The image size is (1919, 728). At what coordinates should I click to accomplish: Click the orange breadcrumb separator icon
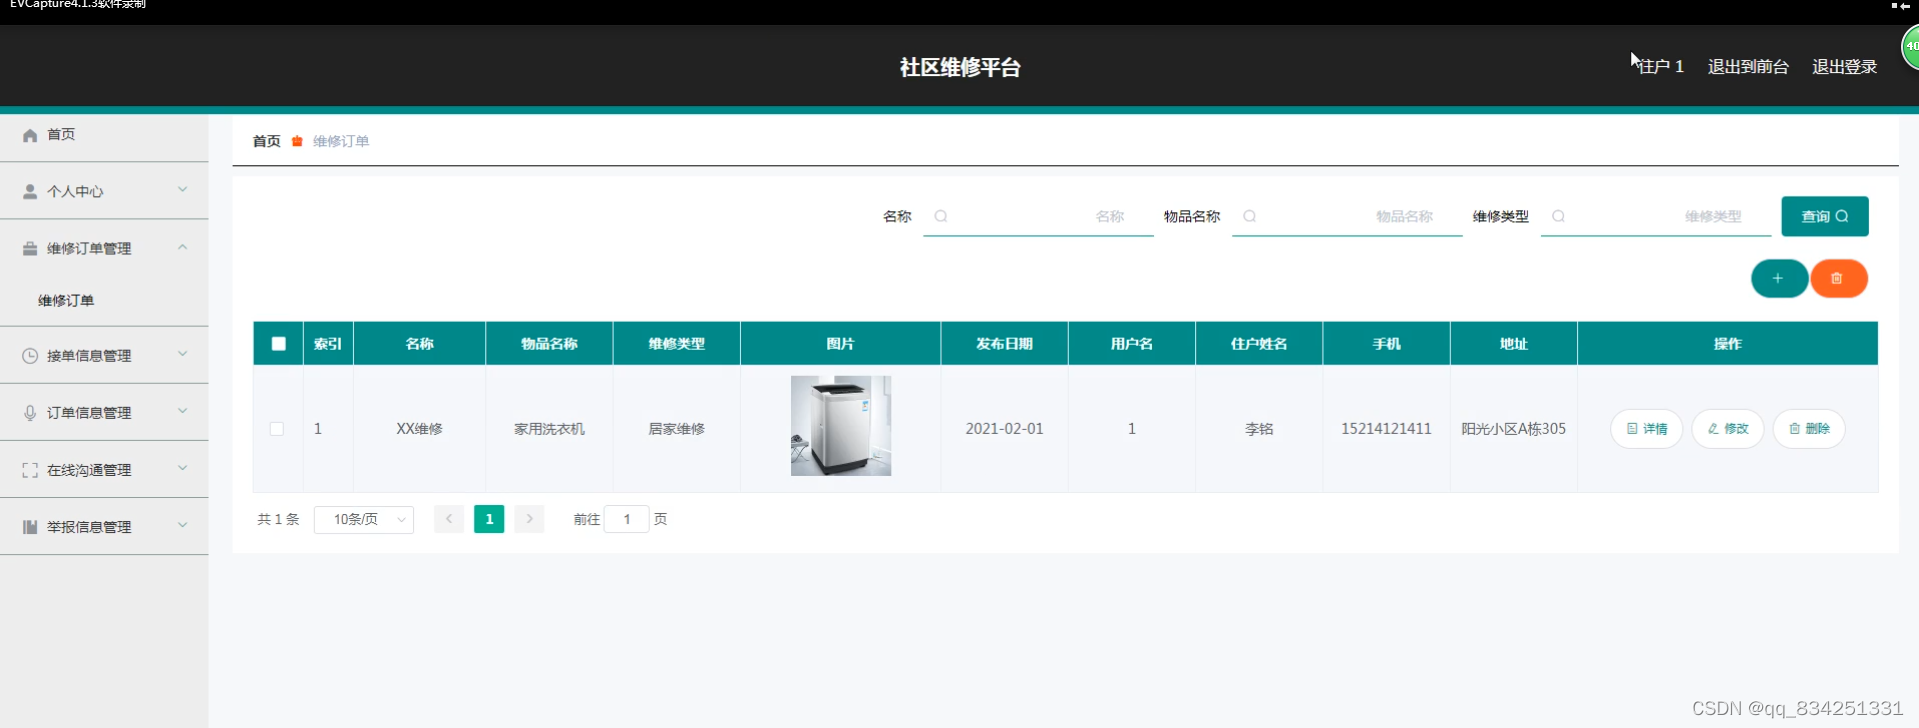[x=297, y=141]
